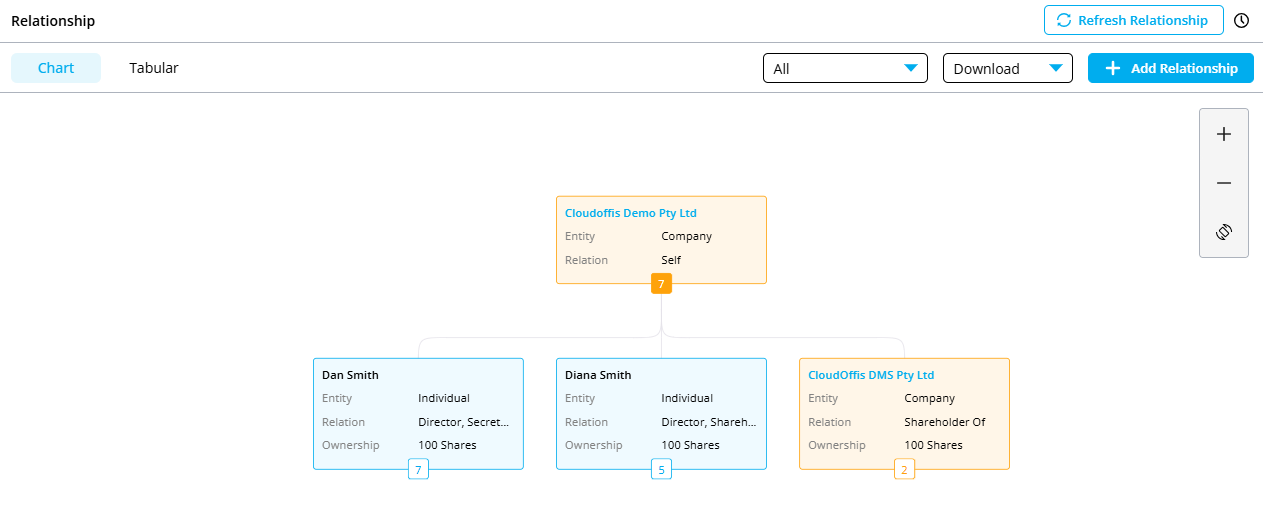Viewport: 1263px width, 511px height.
Task: Select the Dan Smith card
Action: pos(351,375)
